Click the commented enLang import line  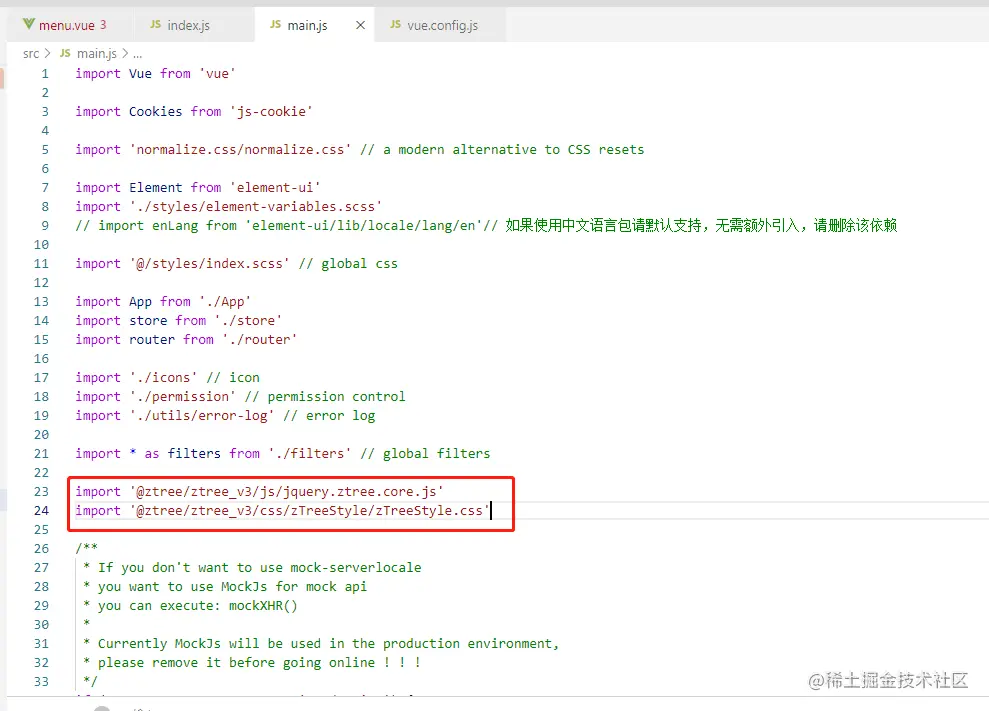coord(486,225)
